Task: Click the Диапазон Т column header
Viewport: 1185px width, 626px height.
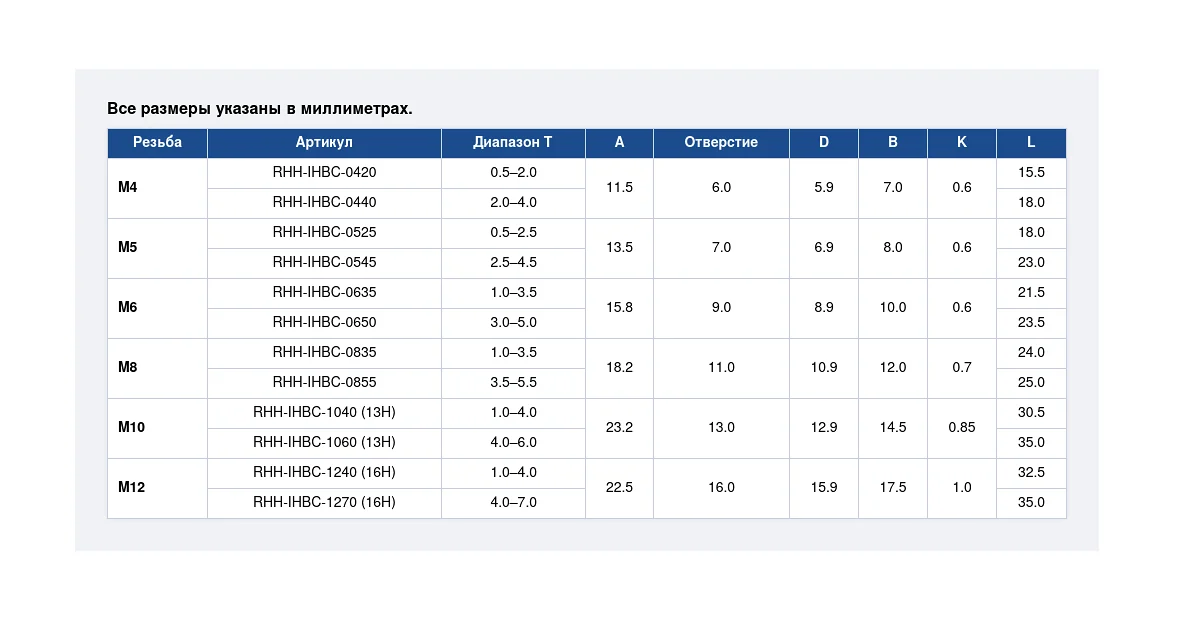Action: 513,142
